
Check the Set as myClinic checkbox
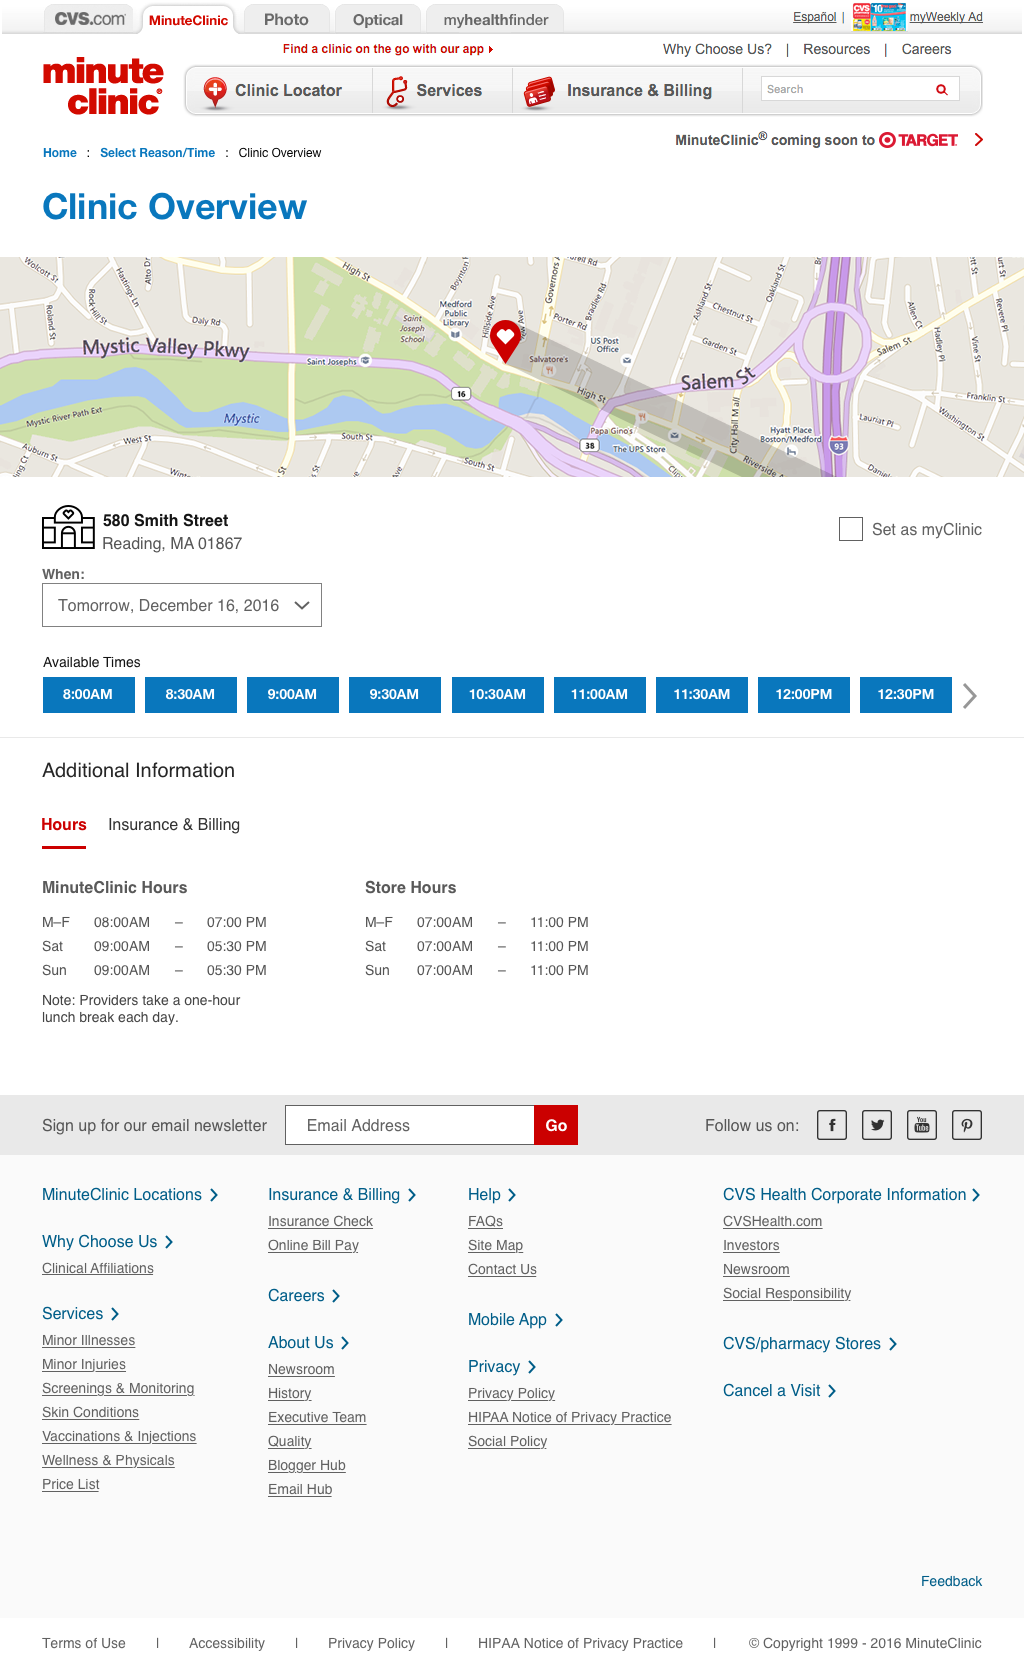851,529
